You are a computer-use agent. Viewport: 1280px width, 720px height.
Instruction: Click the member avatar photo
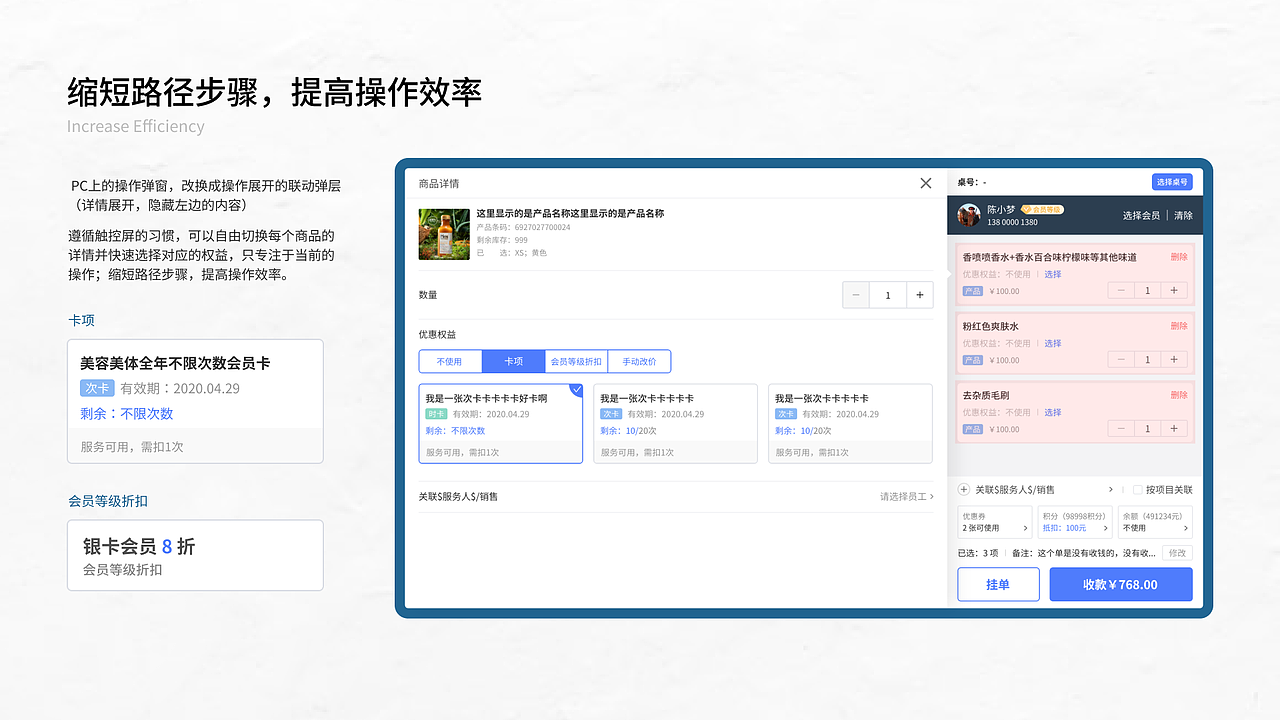click(x=967, y=214)
